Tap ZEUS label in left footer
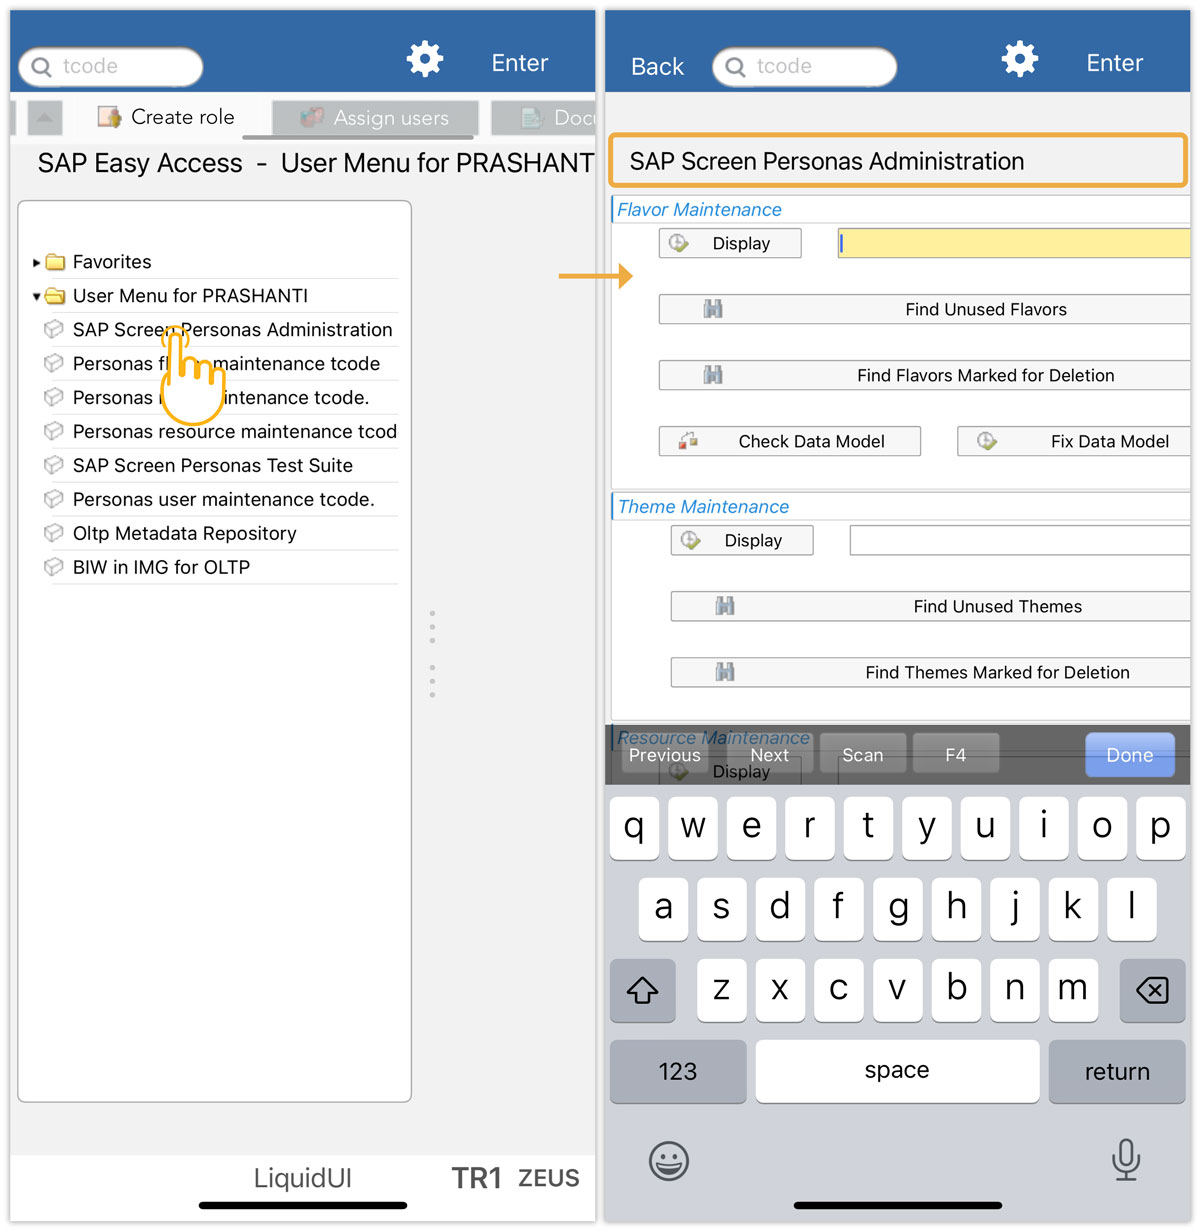 click(548, 1178)
